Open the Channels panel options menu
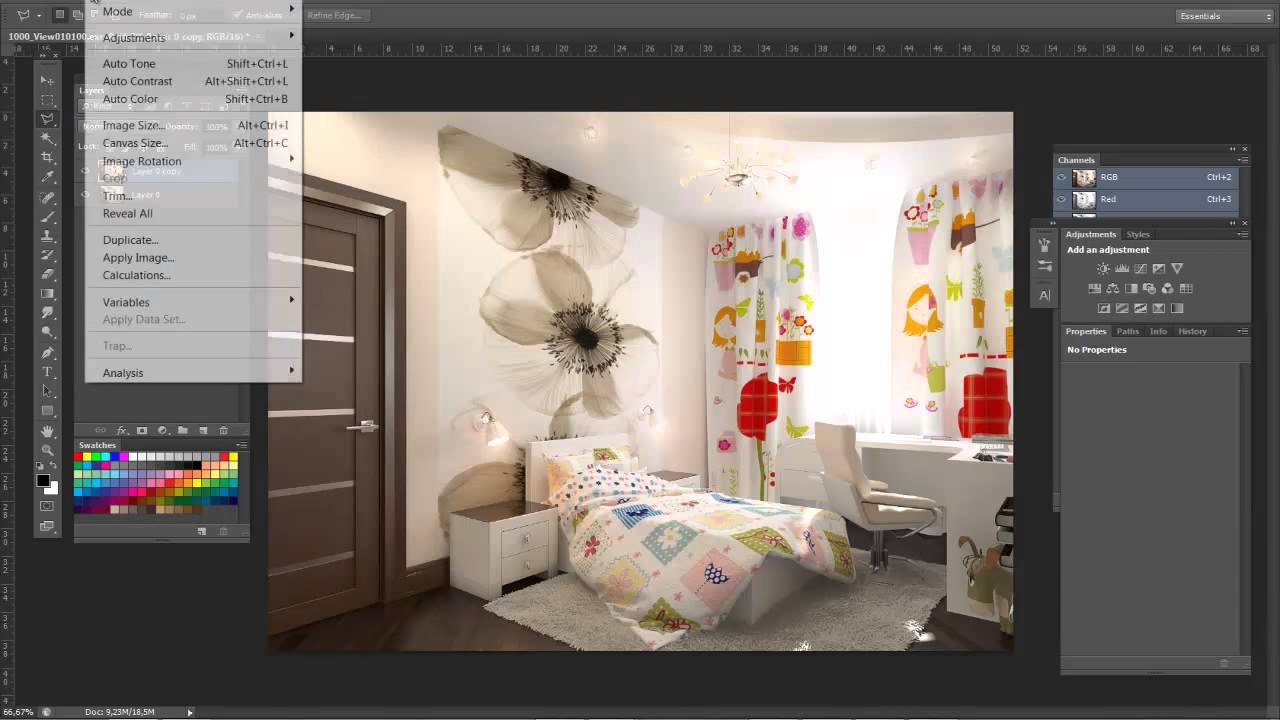Screen dimensions: 1280x720 [x=1243, y=160]
